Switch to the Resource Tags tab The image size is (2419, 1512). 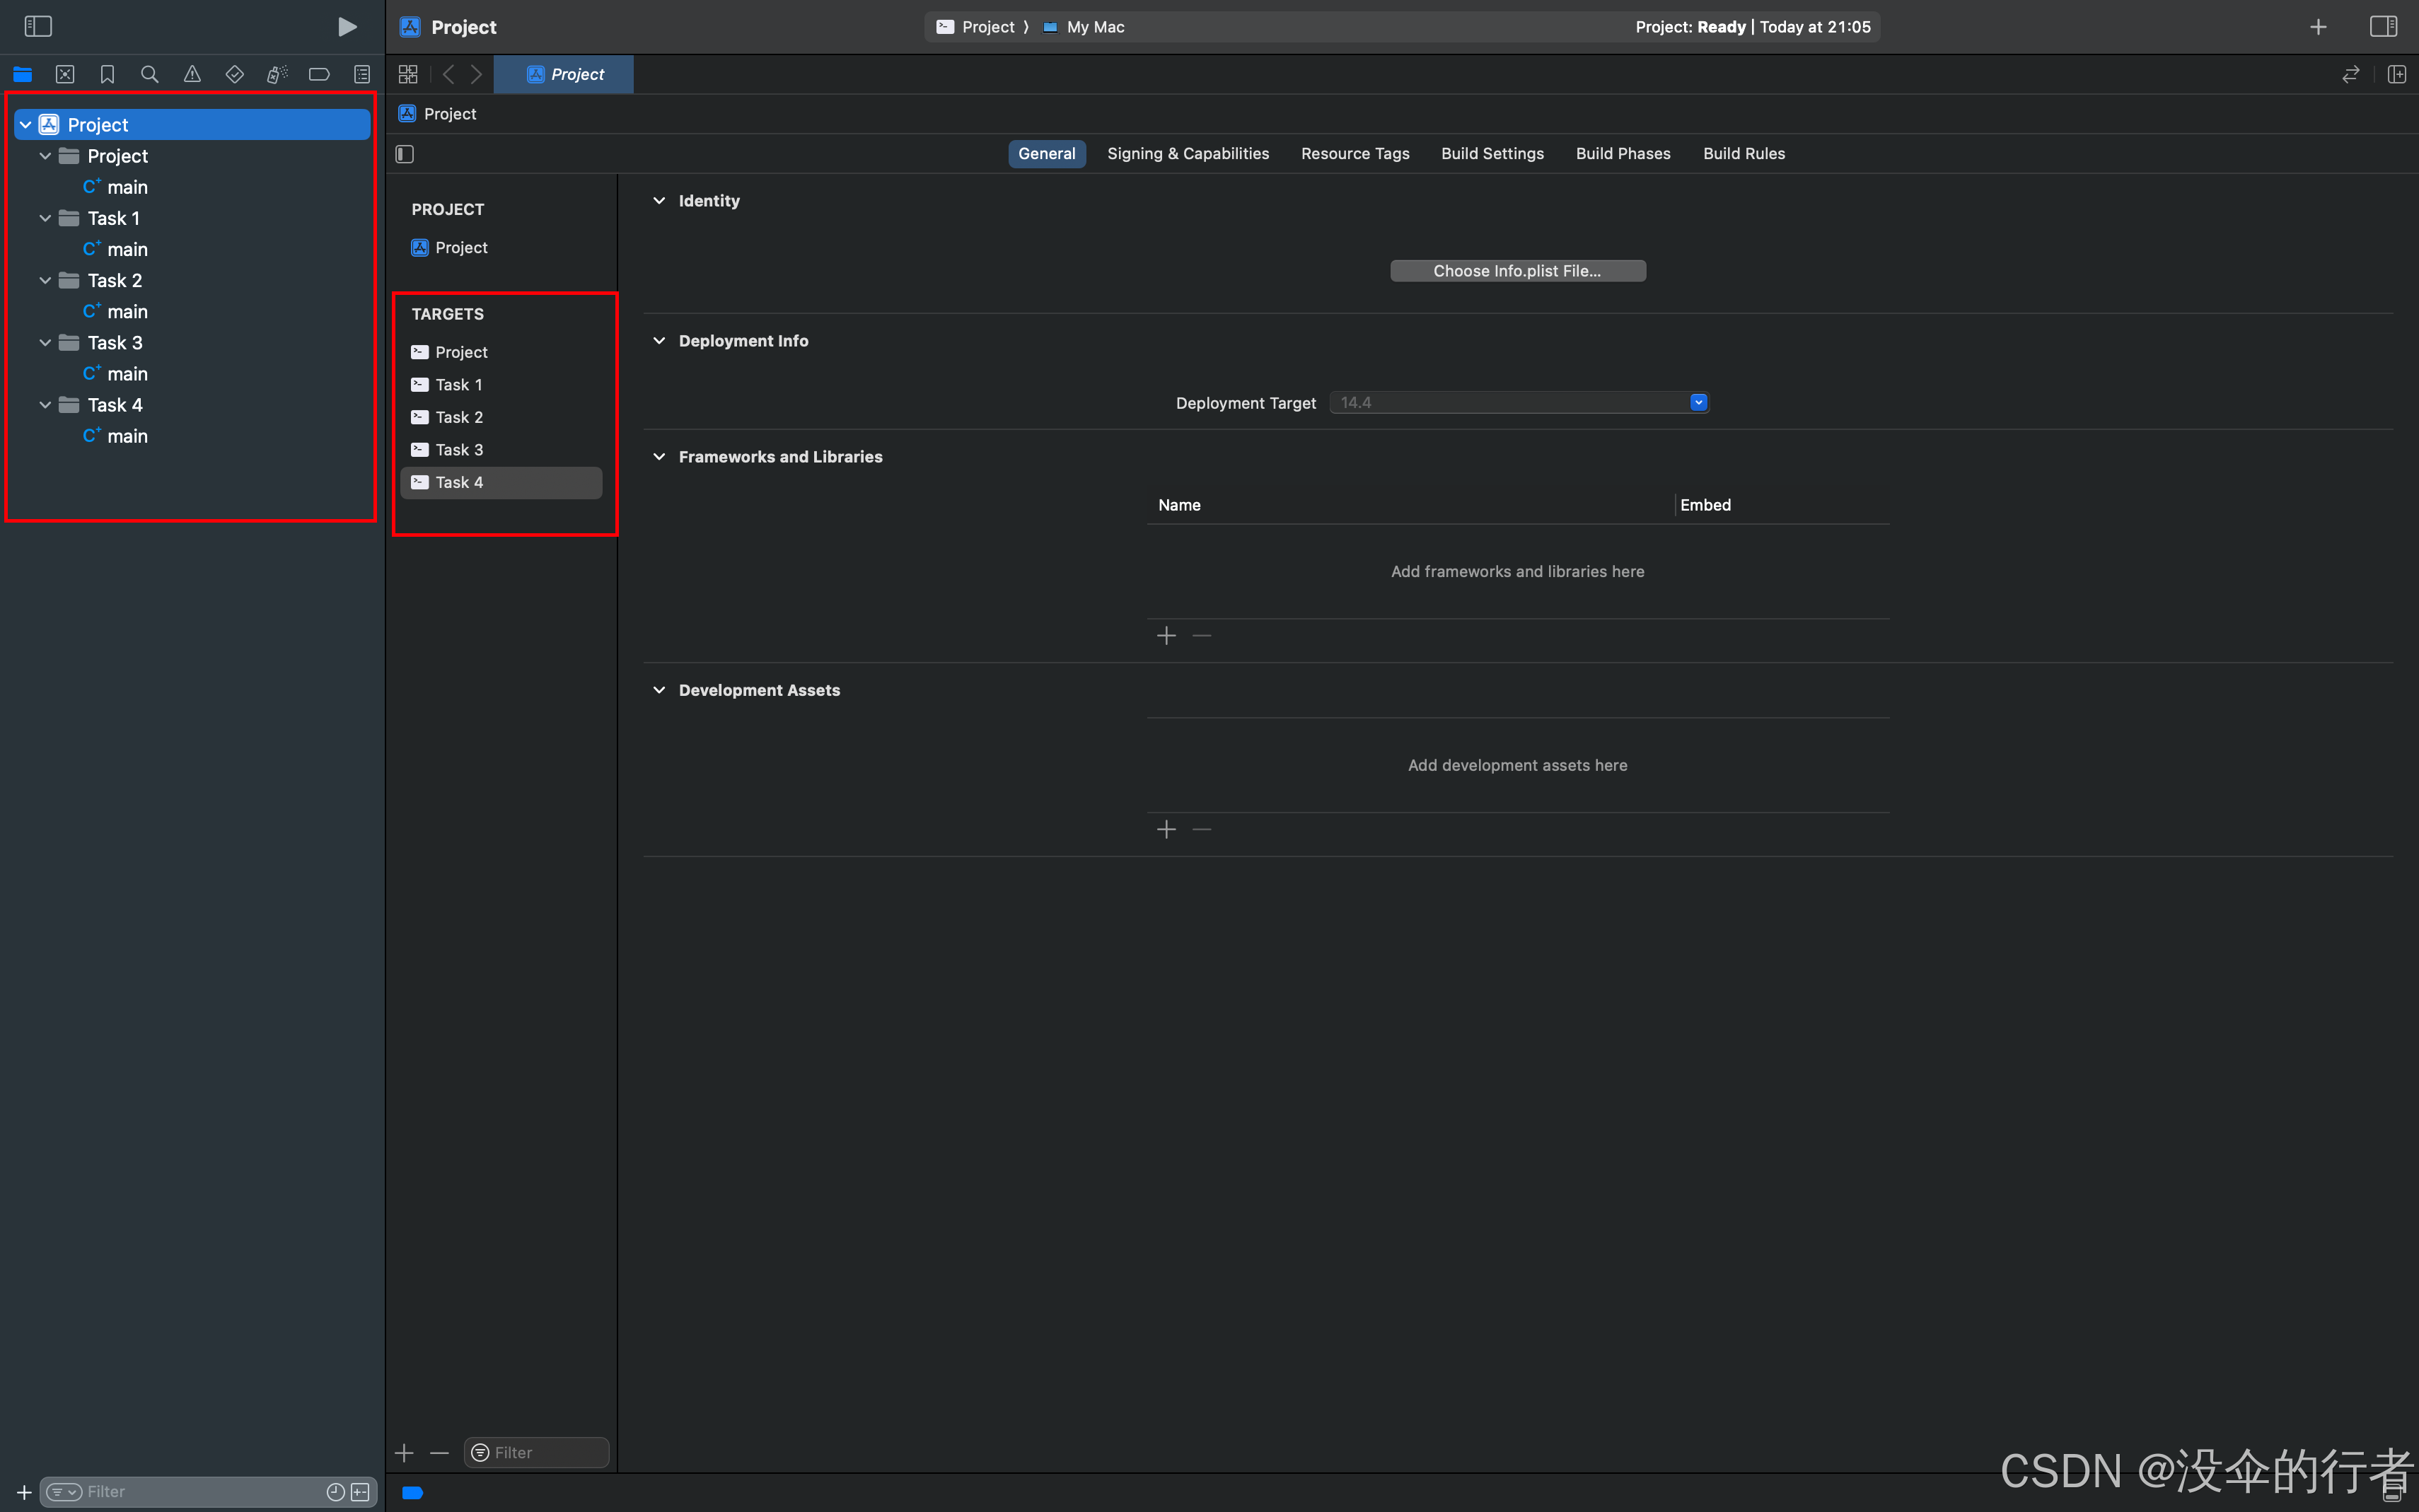click(x=1355, y=154)
